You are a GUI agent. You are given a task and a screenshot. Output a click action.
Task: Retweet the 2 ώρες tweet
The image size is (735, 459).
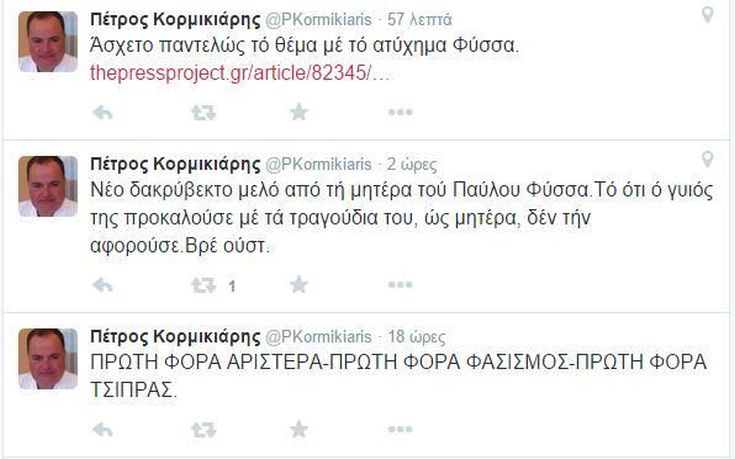[x=203, y=285]
